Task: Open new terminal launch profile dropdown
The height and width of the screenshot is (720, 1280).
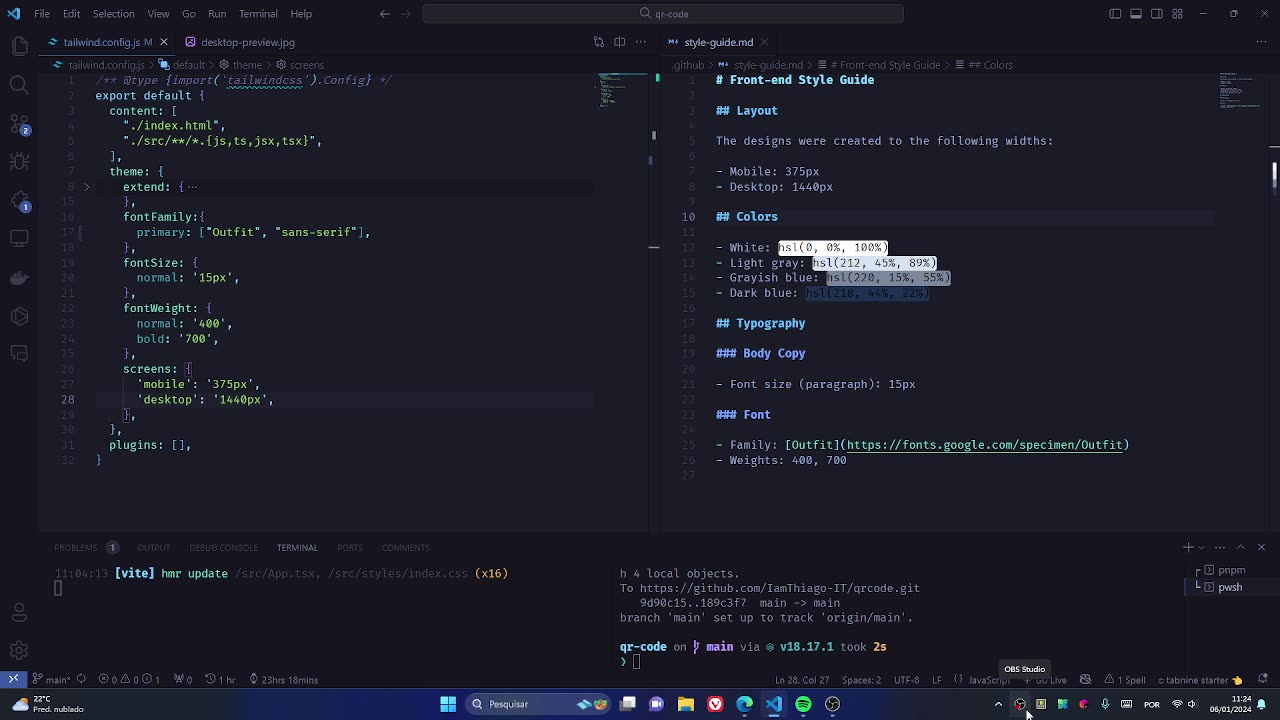Action: click(1203, 547)
